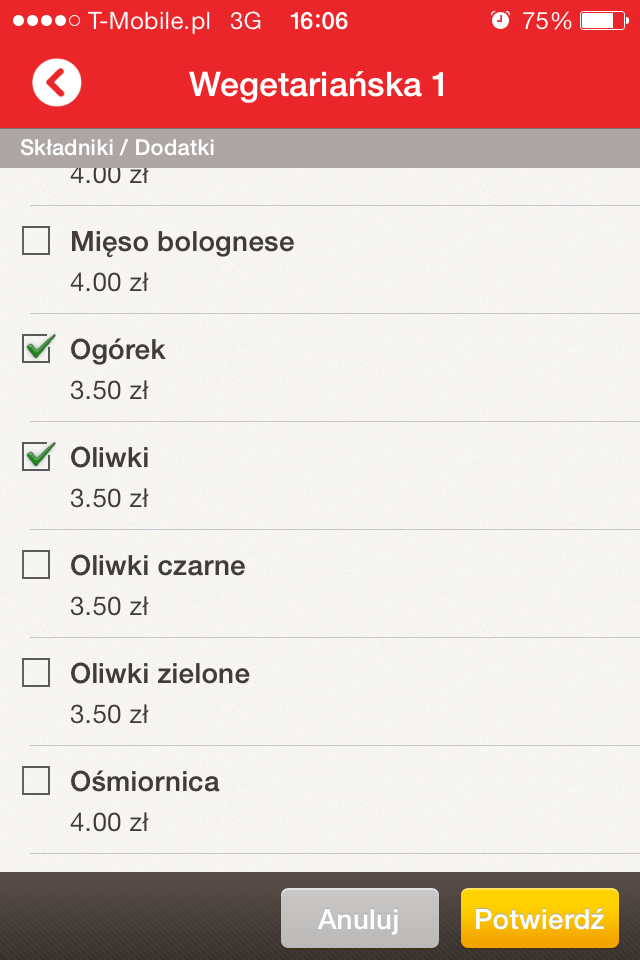Viewport: 640px width, 960px height.
Task: Tick the Oliwki zielone checkbox
Action: [36, 673]
